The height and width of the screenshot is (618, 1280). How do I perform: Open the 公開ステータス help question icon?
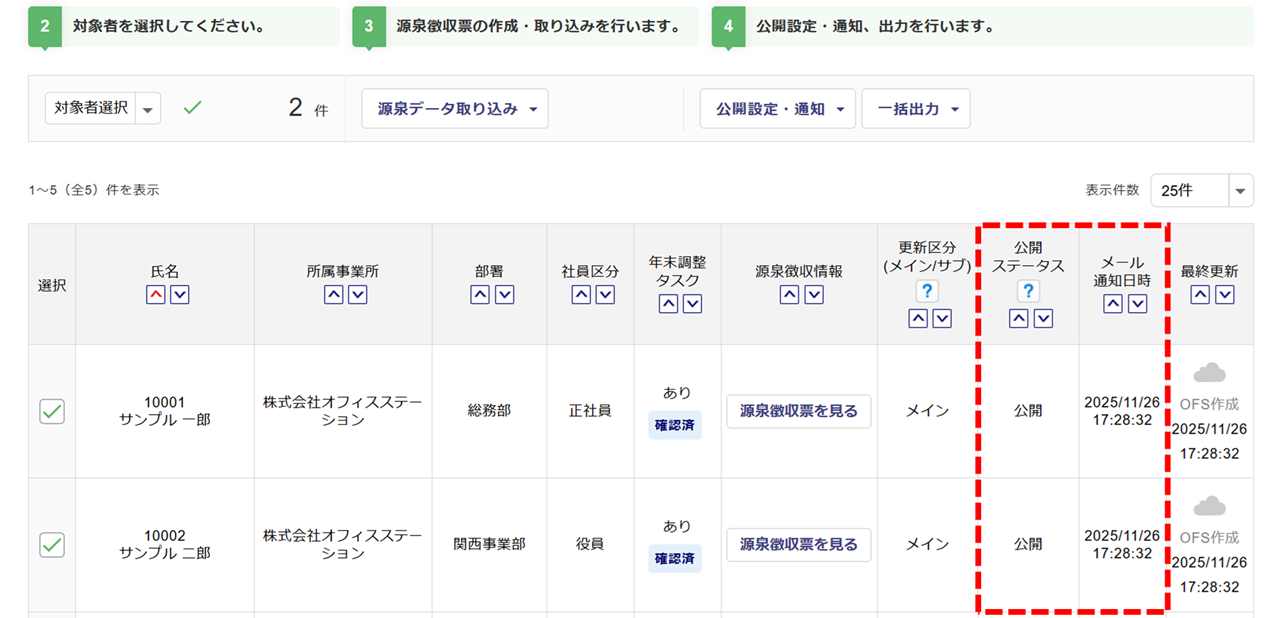[x=1029, y=291]
